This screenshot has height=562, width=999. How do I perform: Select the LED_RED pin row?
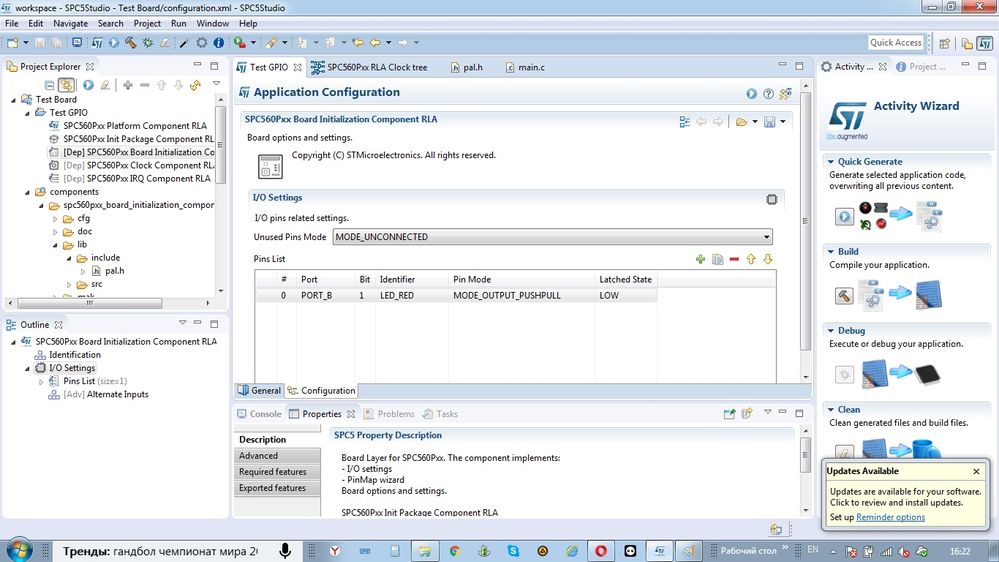coord(456,296)
